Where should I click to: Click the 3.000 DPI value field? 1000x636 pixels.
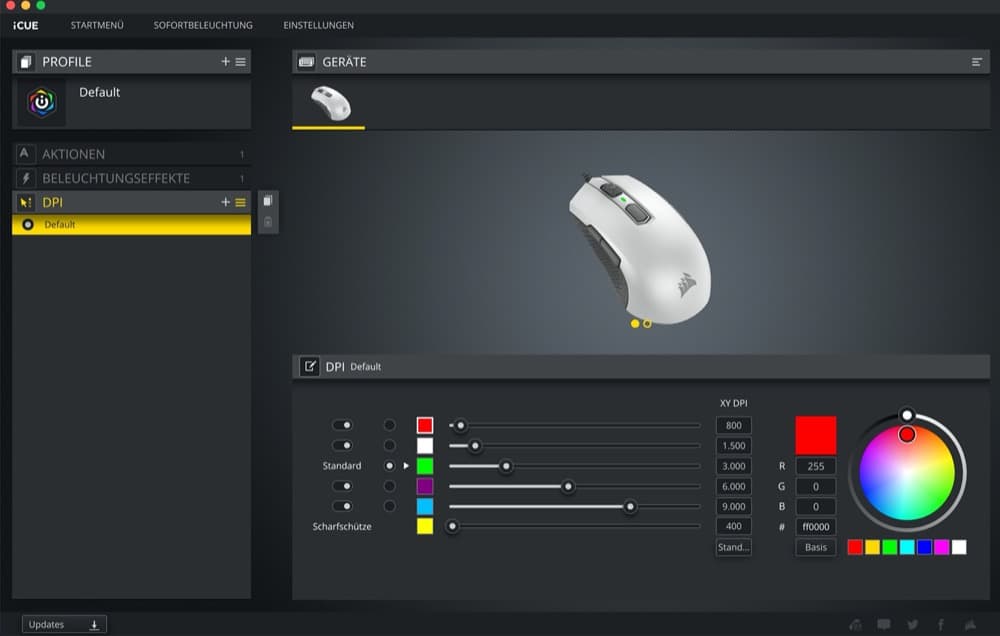(x=733, y=466)
